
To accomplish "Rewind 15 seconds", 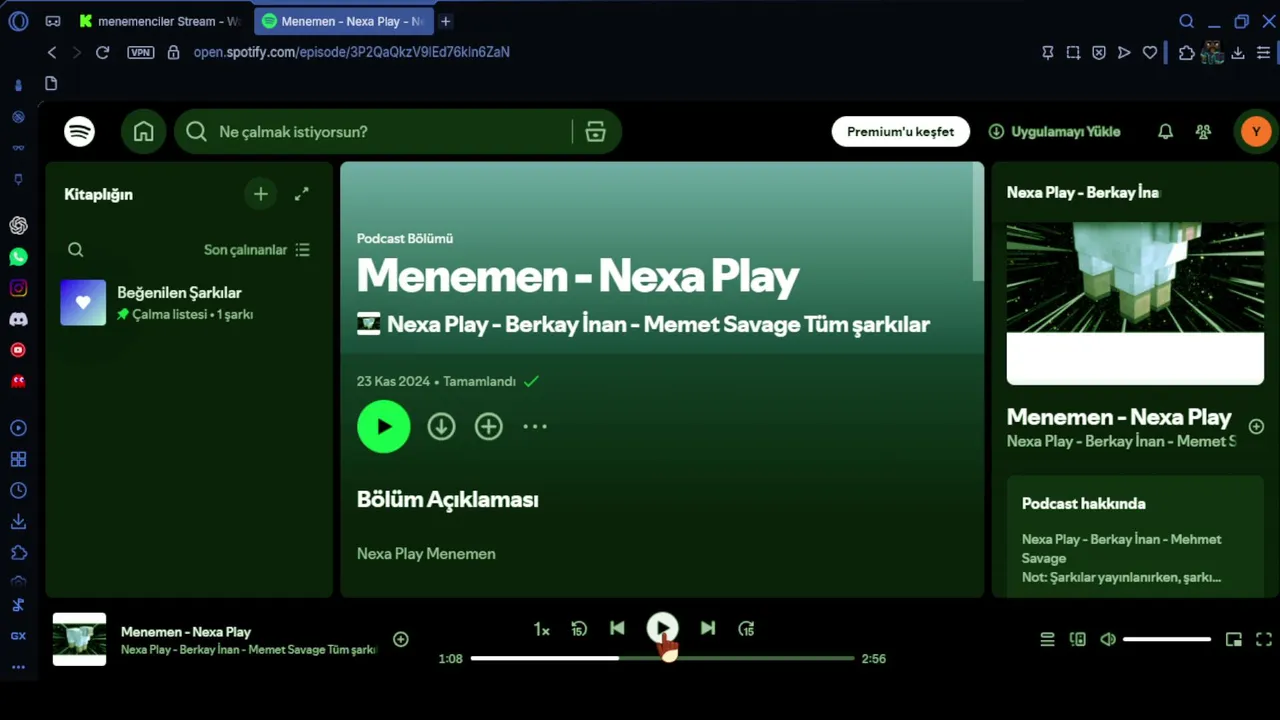I will point(579,629).
